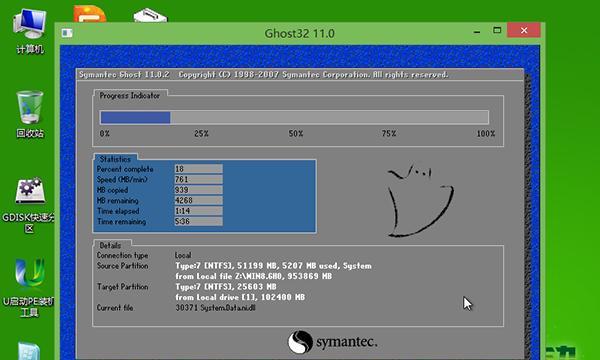Click the Time remaining label

pyautogui.click(x=122, y=222)
